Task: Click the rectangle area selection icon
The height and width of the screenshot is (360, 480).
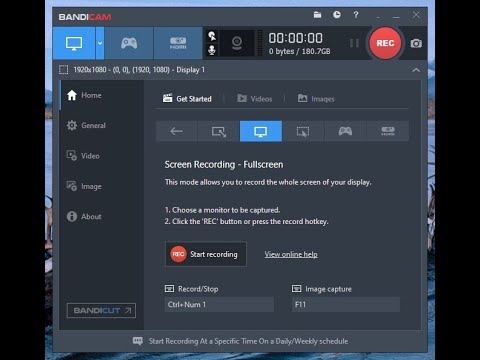Action: [x=63, y=70]
